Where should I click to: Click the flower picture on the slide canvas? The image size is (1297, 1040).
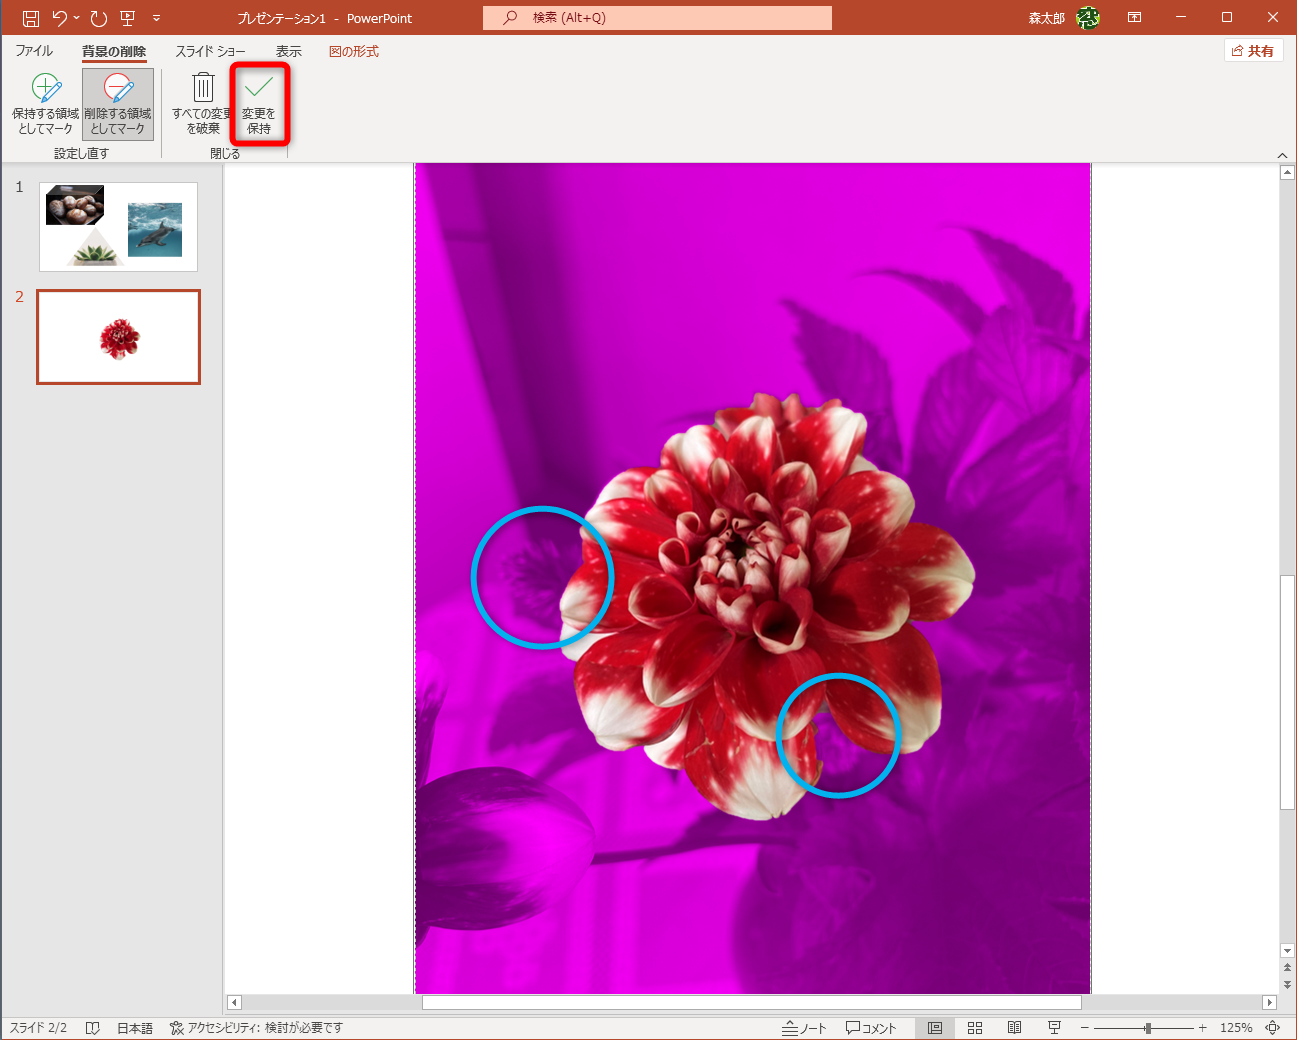coord(753,578)
